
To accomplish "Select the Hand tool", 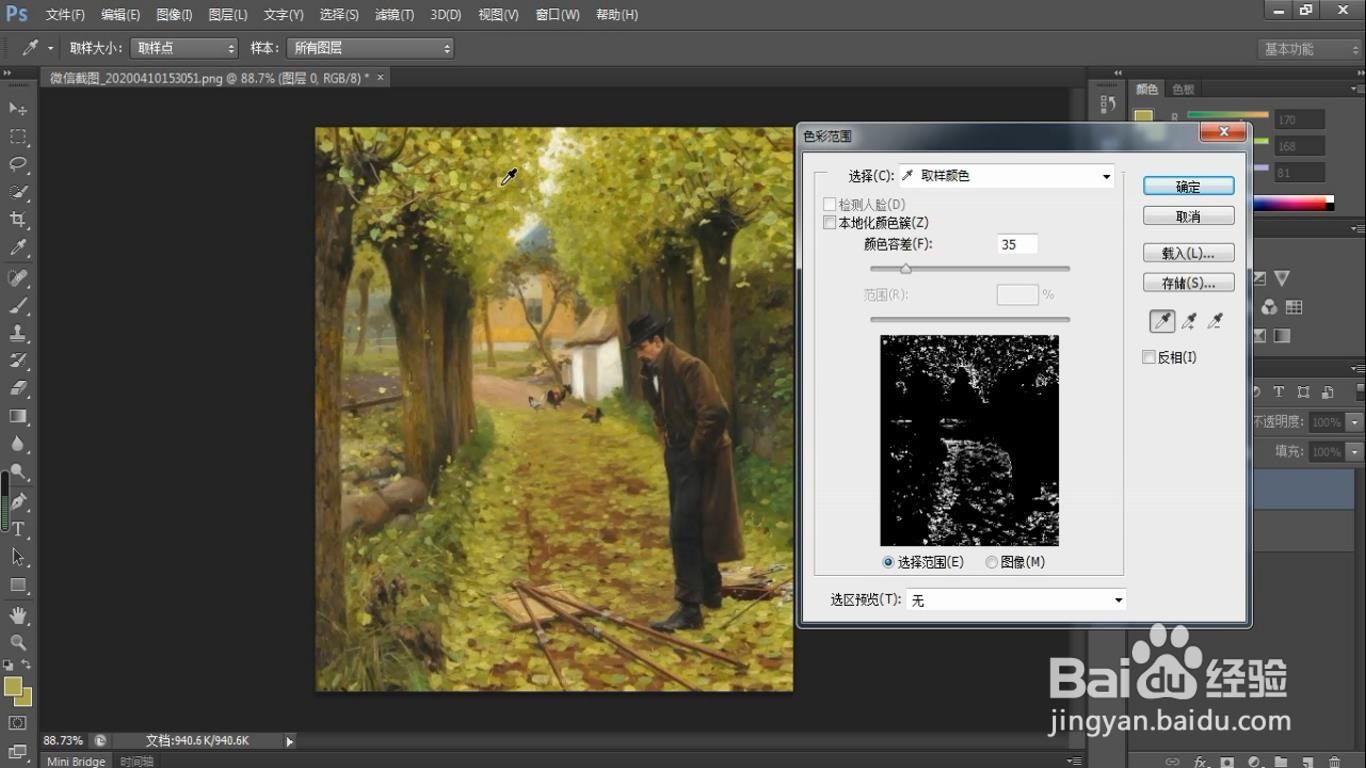I will tap(18, 615).
